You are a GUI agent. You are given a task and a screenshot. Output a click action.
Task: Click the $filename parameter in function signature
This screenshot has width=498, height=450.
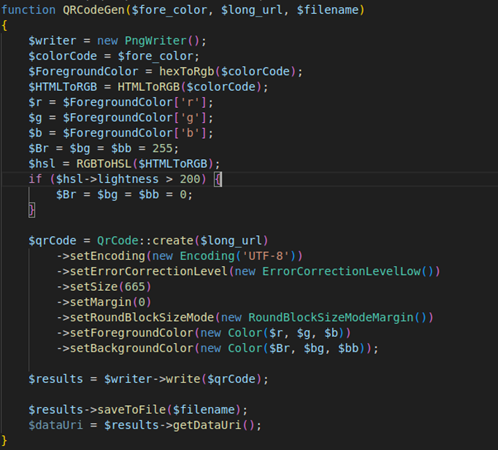[x=328, y=10]
